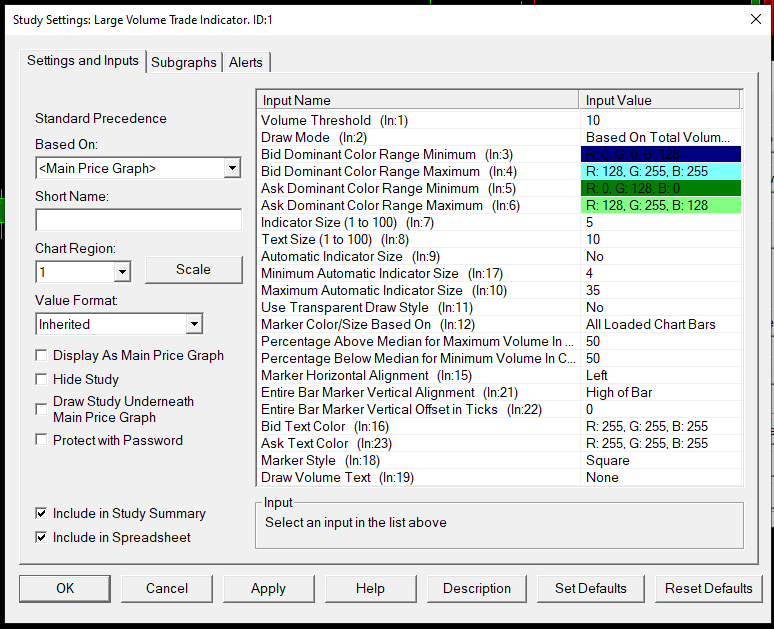
Task: Expand the Value Format dropdown
Action: pyautogui.click(x=193, y=324)
